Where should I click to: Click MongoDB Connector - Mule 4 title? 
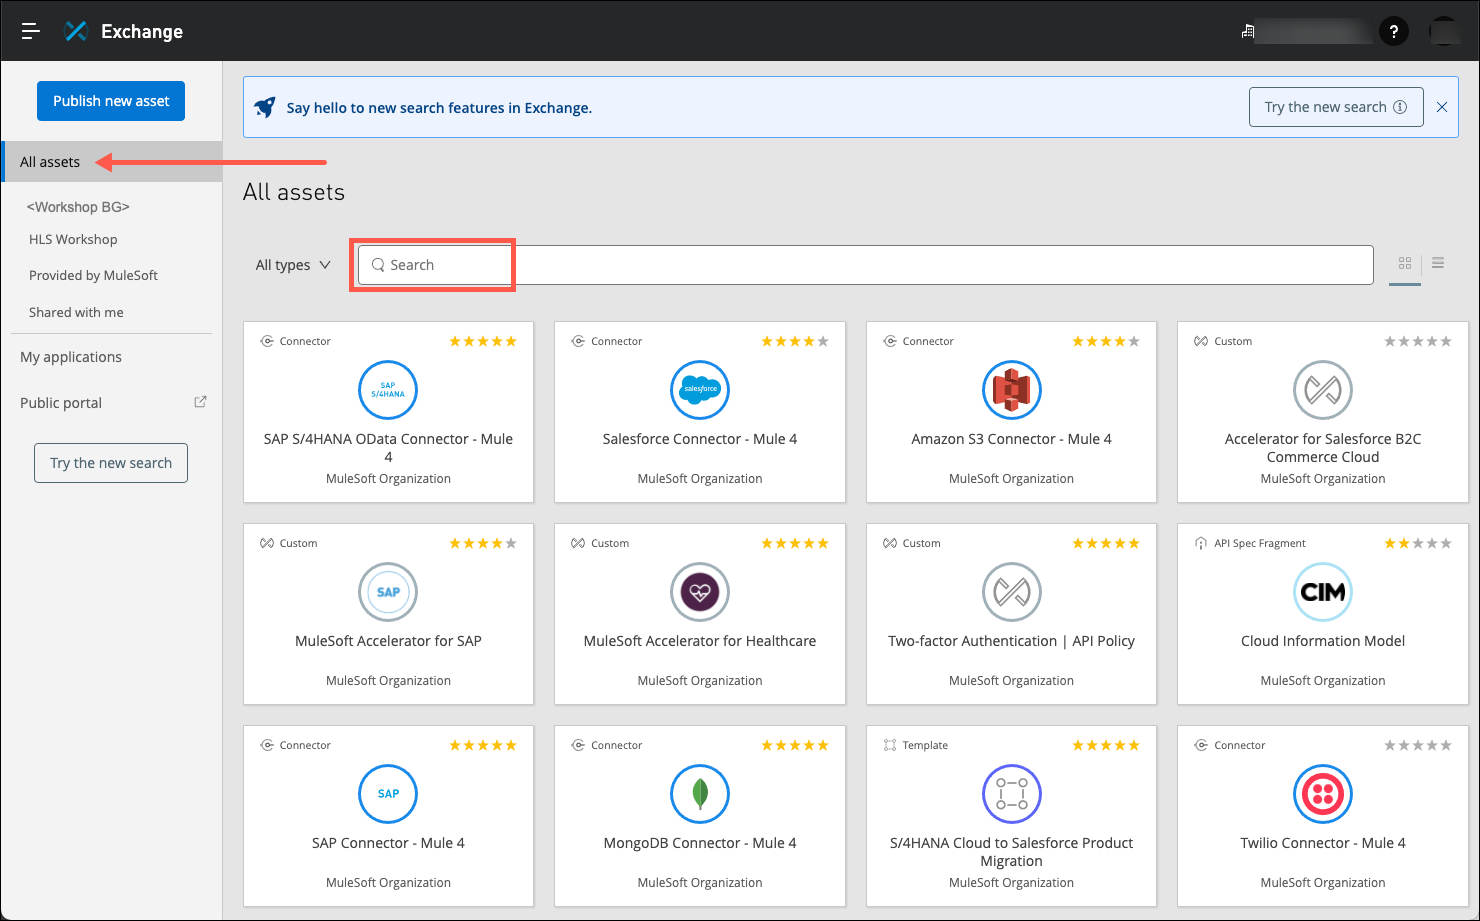click(x=700, y=843)
